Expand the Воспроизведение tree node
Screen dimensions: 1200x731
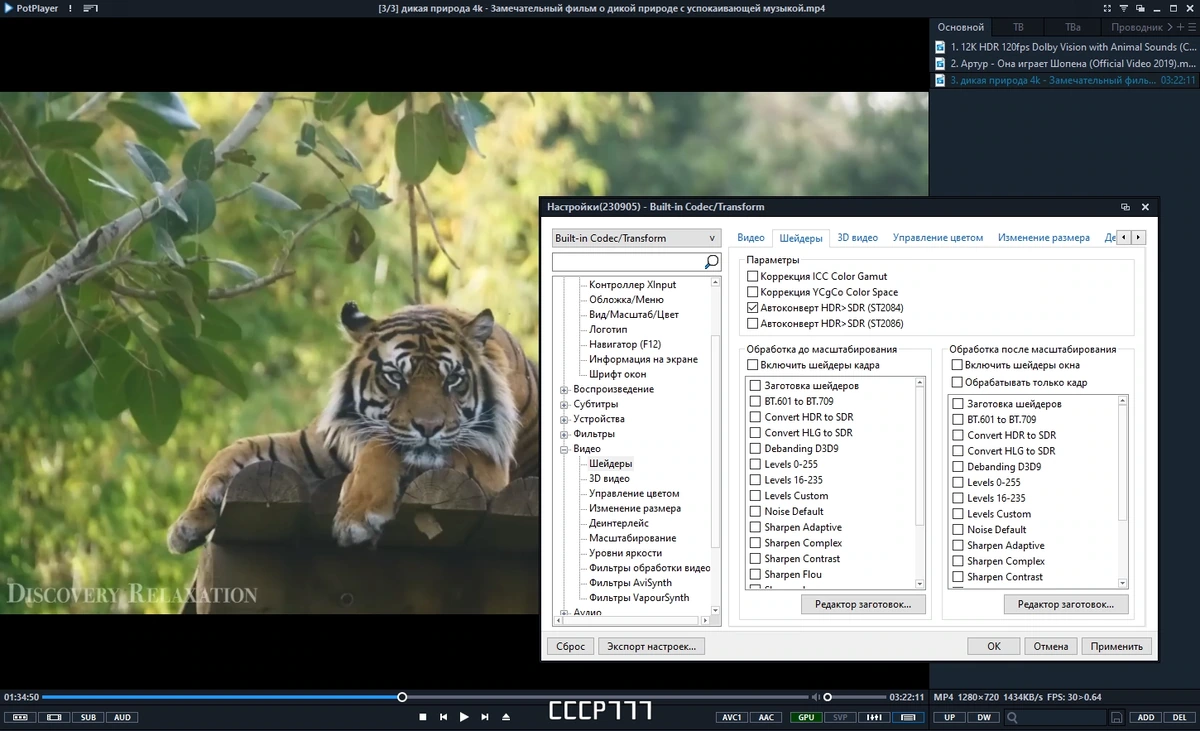pos(564,389)
